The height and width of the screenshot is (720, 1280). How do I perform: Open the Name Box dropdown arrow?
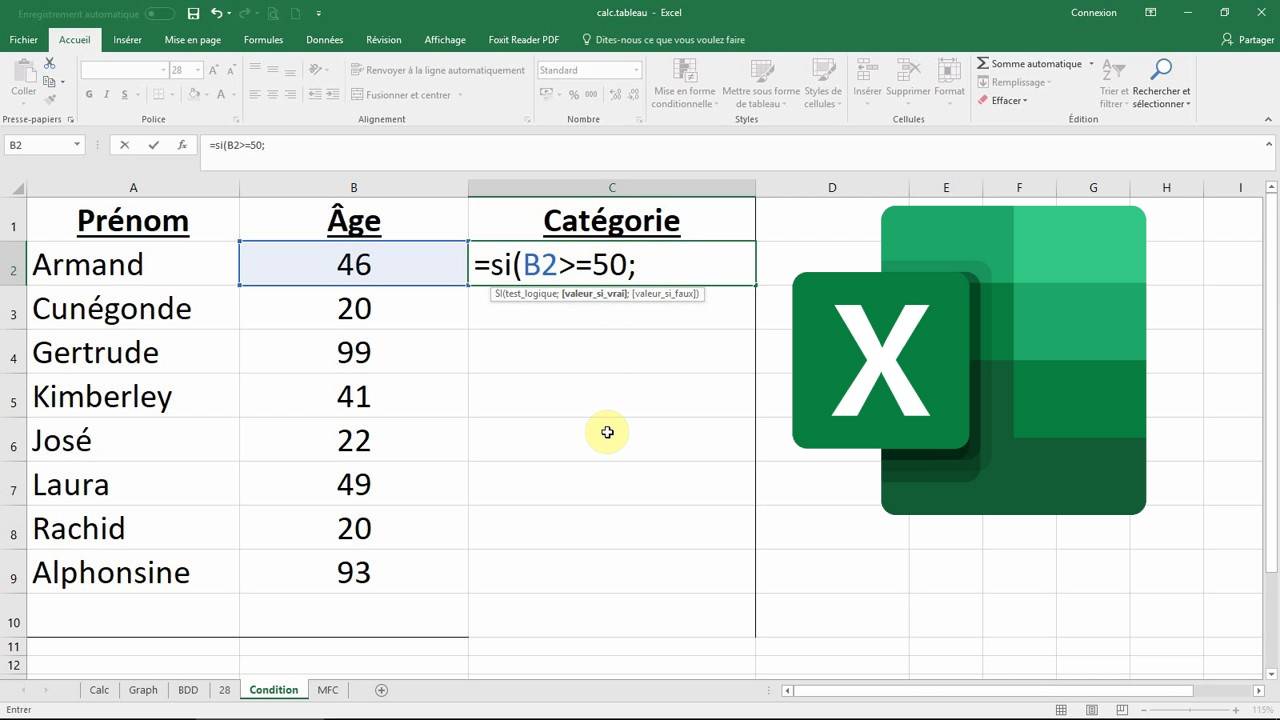[x=76, y=145]
